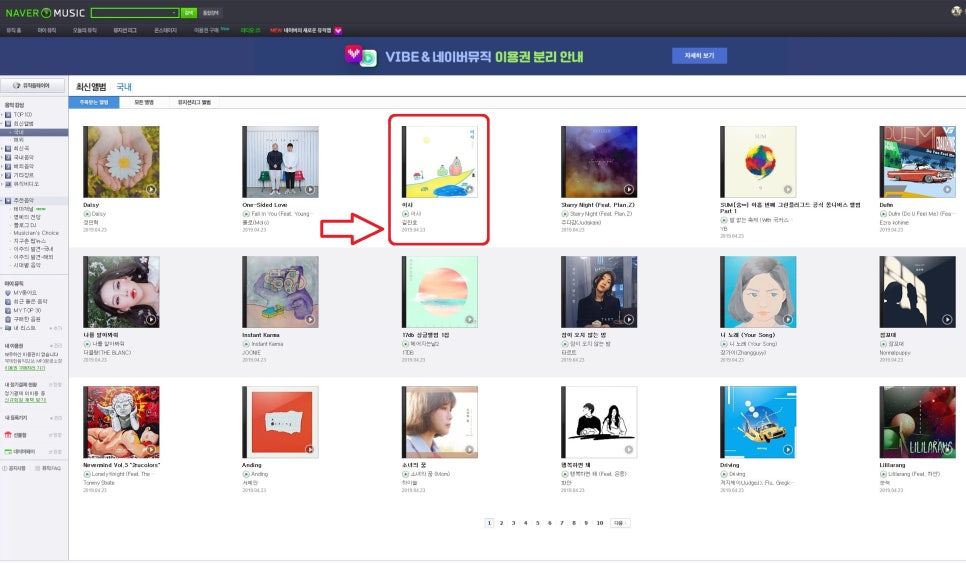966x563 pixels.
Task: Click the Naver Music logo play icon
Action: [46, 13]
